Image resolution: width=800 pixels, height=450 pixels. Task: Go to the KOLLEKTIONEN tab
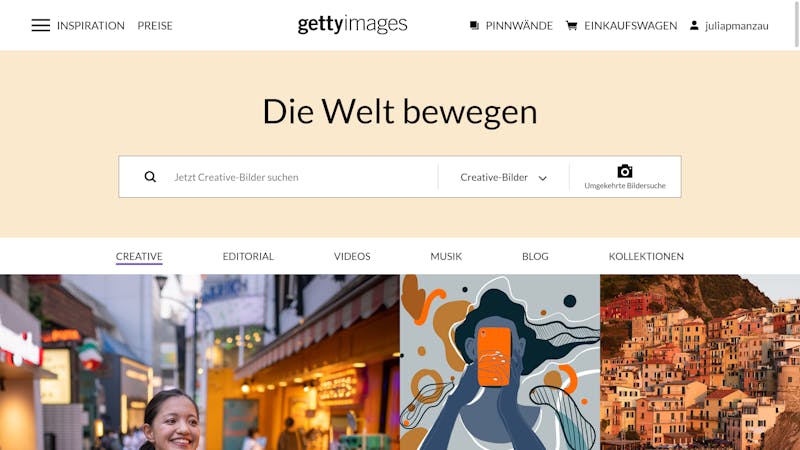pyautogui.click(x=646, y=256)
